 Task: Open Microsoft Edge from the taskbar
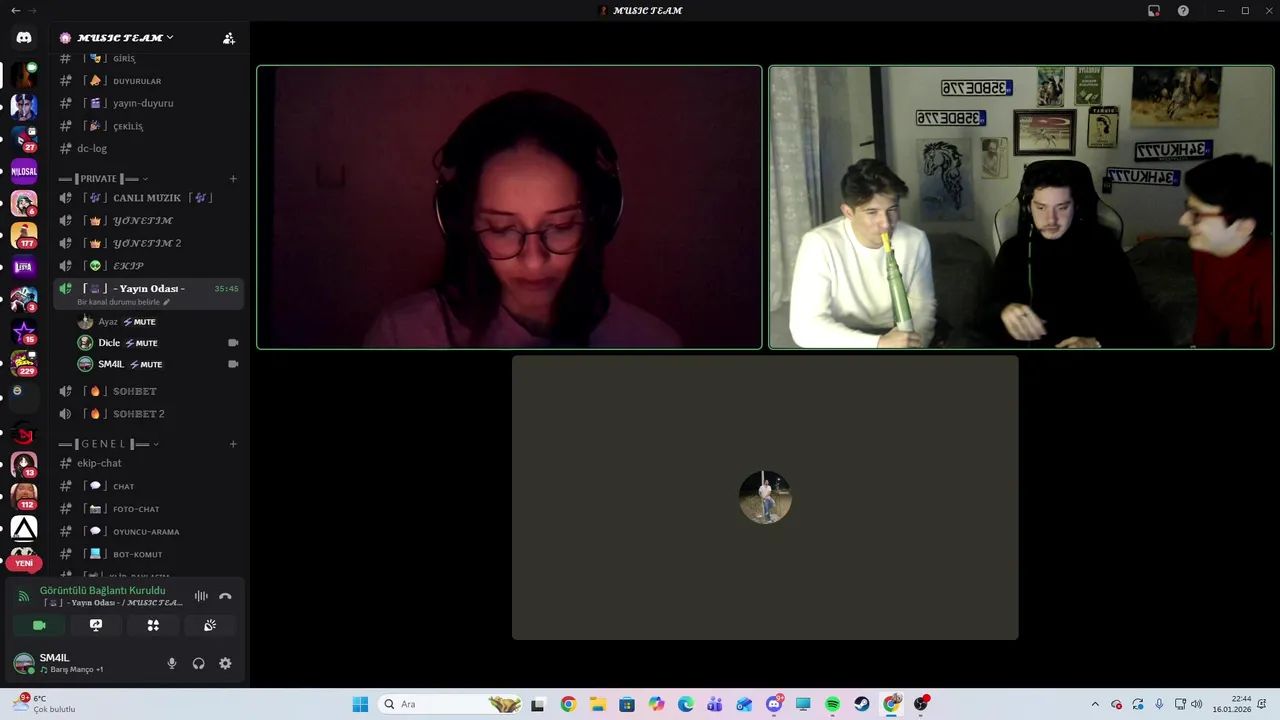tap(685, 704)
